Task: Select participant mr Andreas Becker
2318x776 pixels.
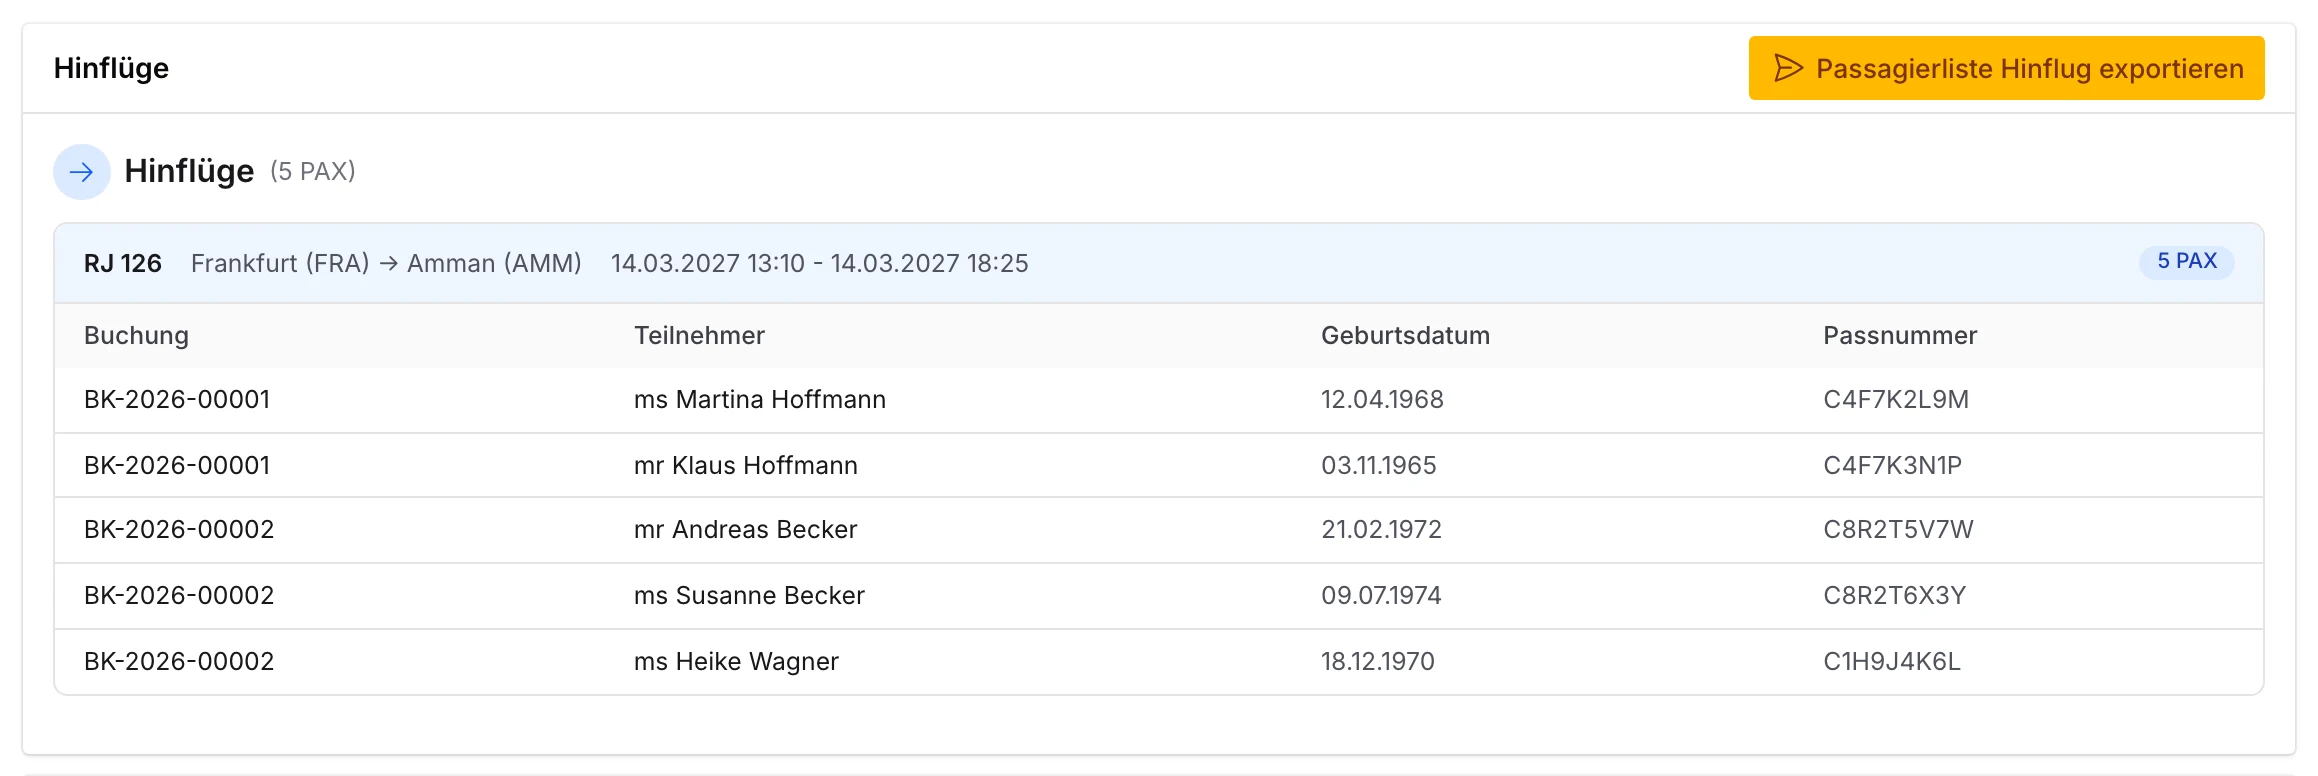Action: (x=746, y=530)
